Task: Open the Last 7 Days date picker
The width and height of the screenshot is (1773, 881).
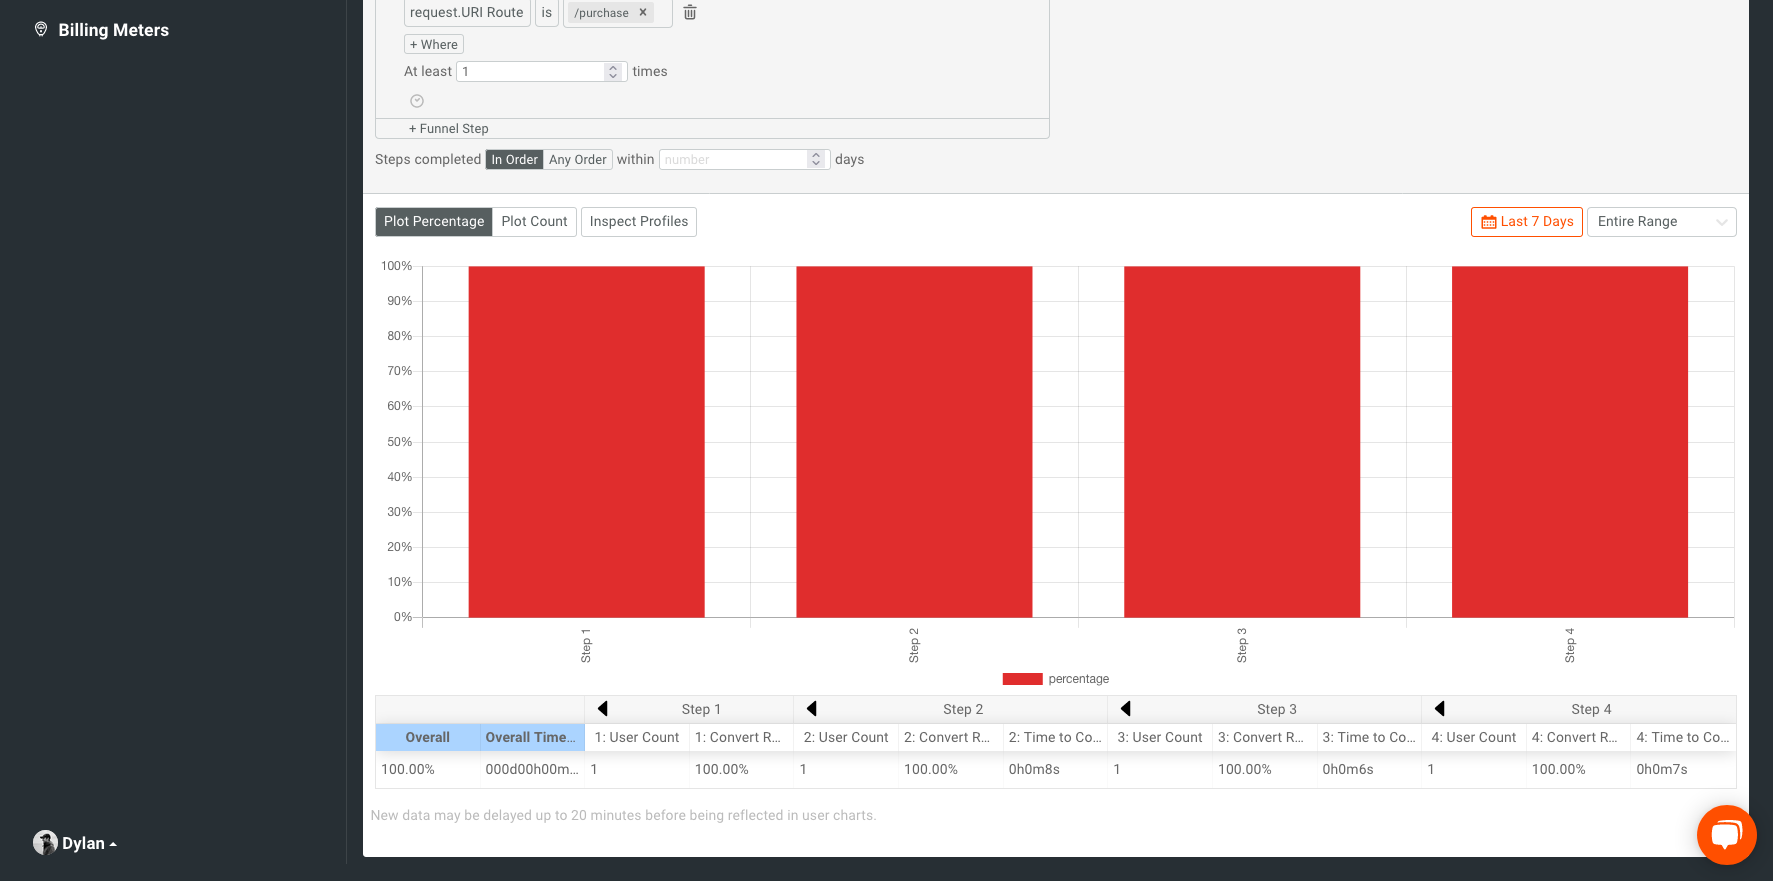Action: pyautogui.click(x=1527, y=222)
